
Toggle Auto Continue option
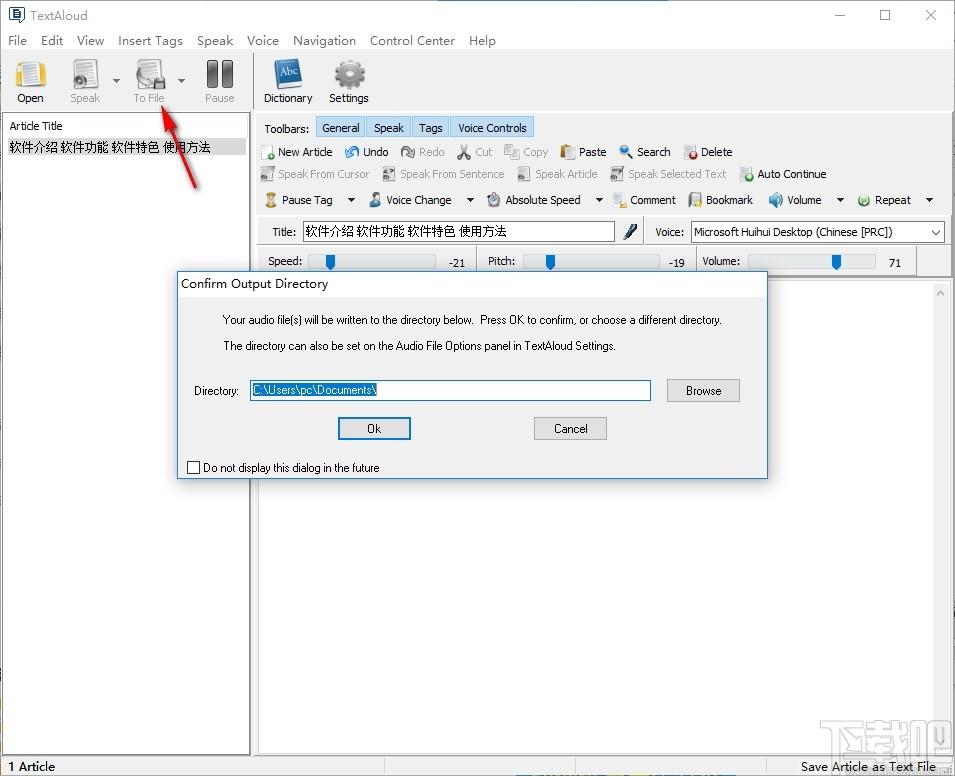coord(783,174)
